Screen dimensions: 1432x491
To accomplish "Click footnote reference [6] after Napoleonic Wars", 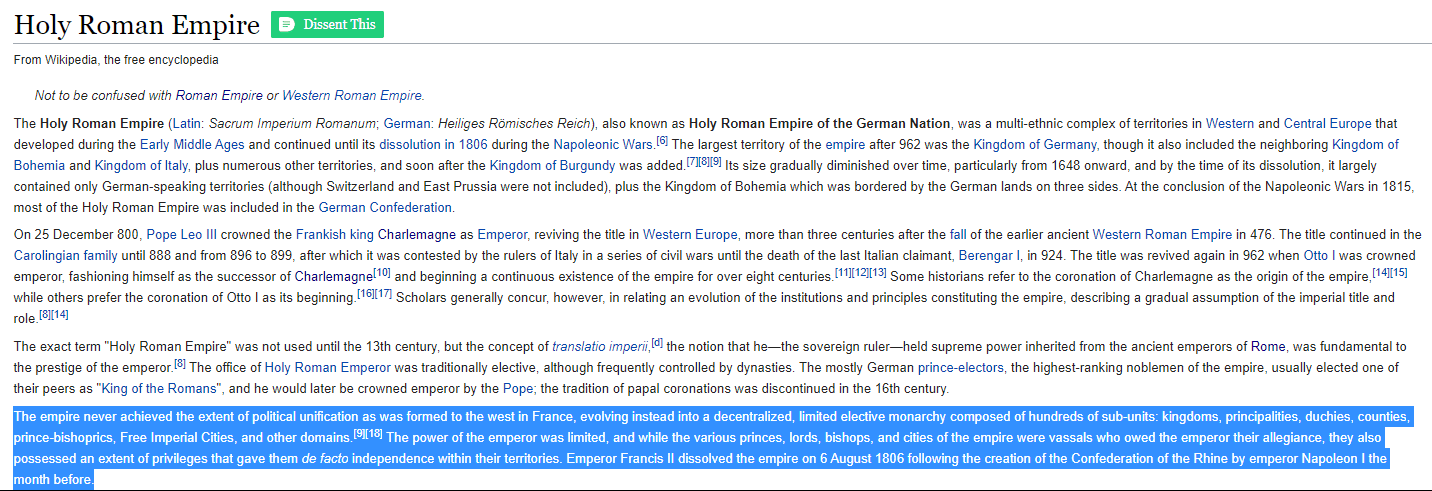I will [x=662, y=140].
